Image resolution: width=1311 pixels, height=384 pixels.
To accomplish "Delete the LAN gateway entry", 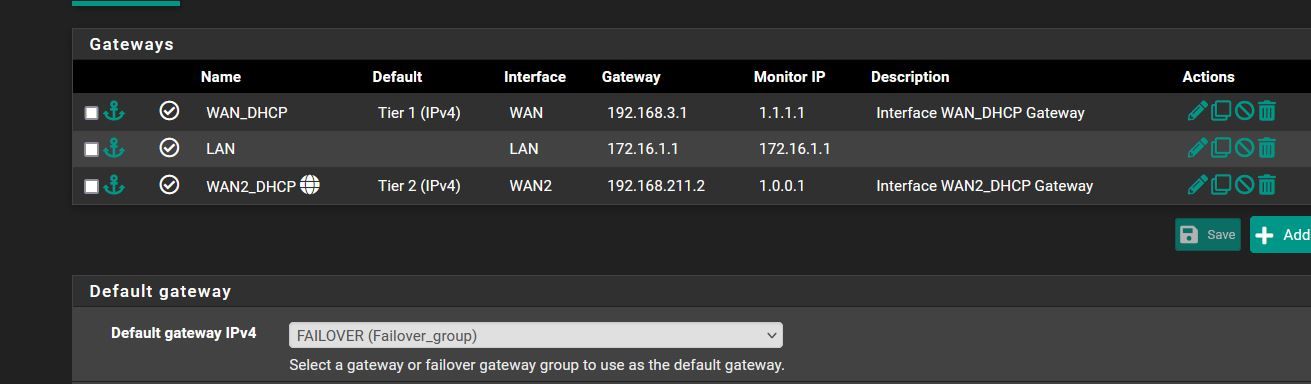I will [x=1267, y=148].
